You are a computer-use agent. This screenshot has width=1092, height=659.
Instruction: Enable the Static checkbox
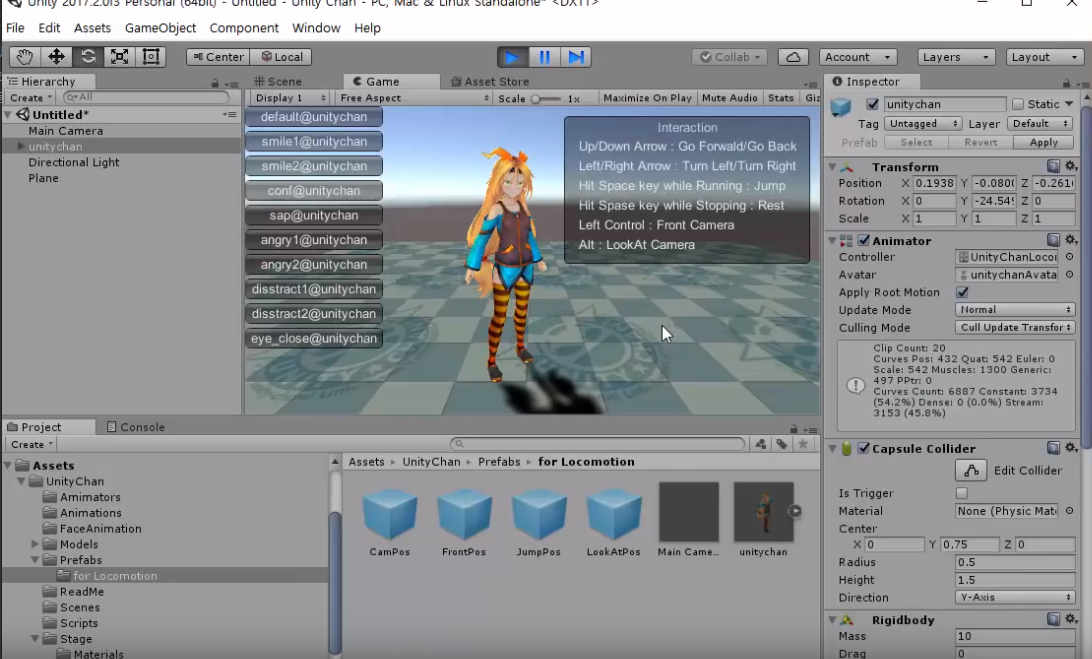(x=1017, y=104)
